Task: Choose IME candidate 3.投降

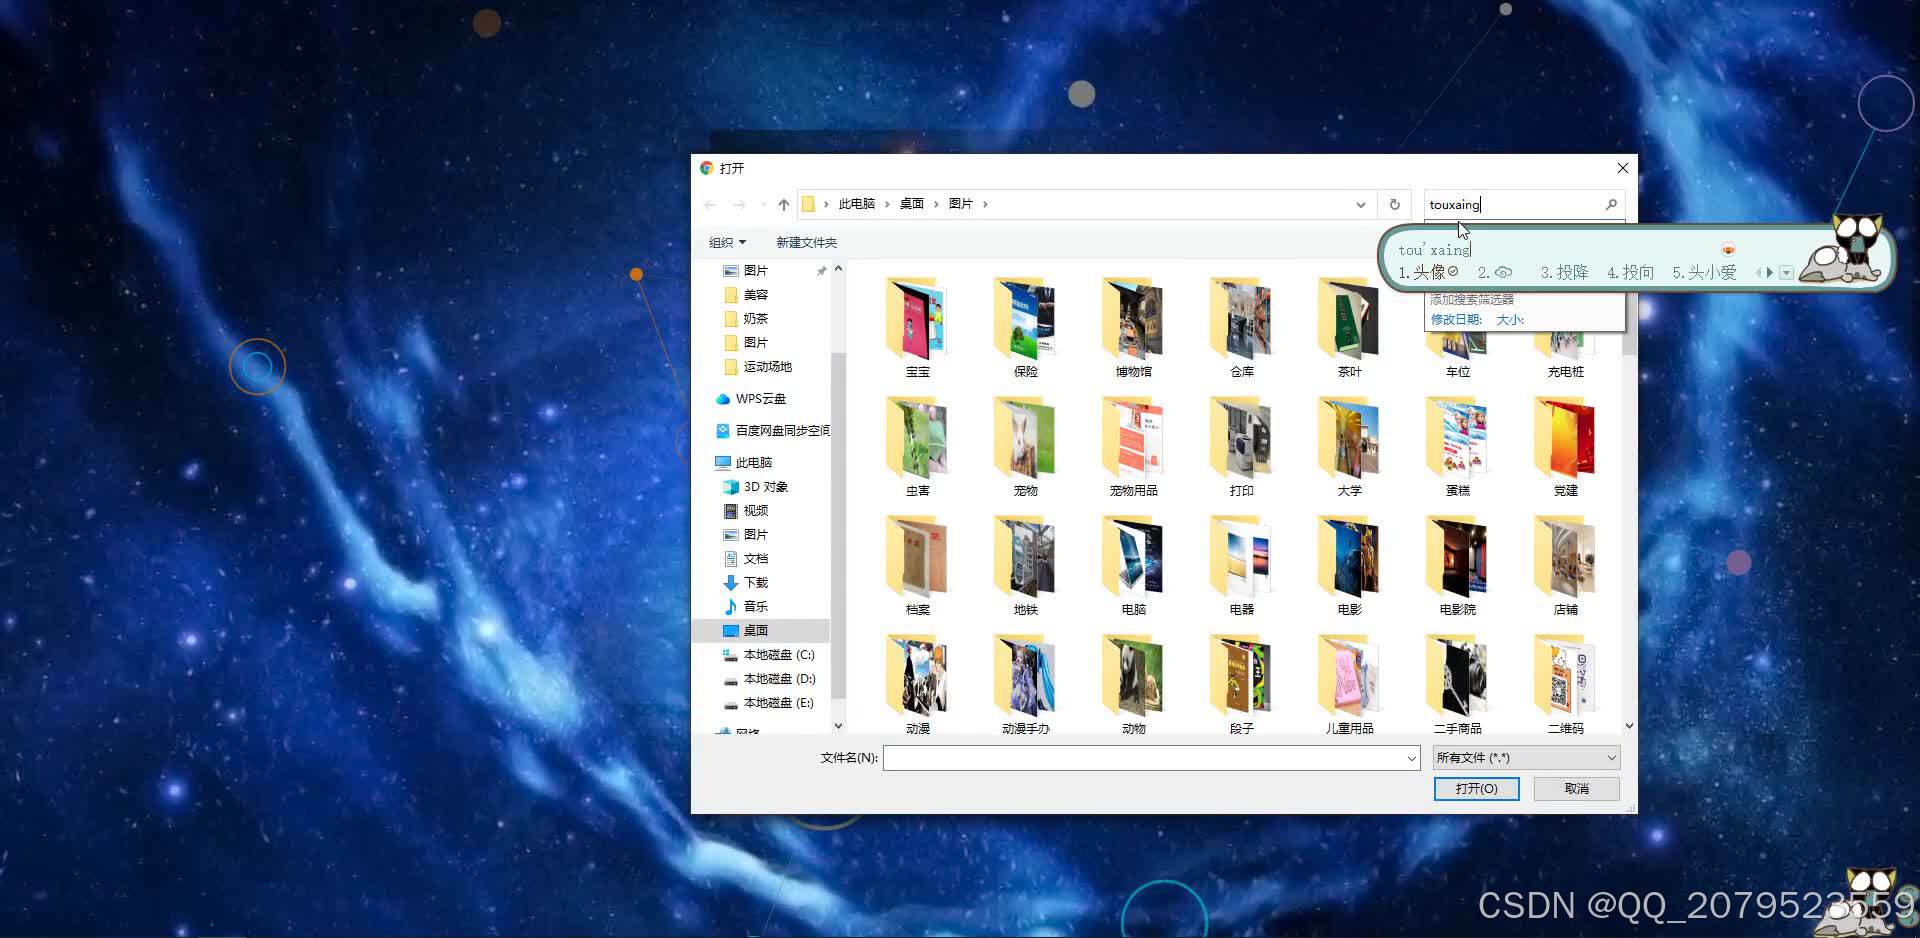Action: pyautogui.click(x=1564, y=272)
